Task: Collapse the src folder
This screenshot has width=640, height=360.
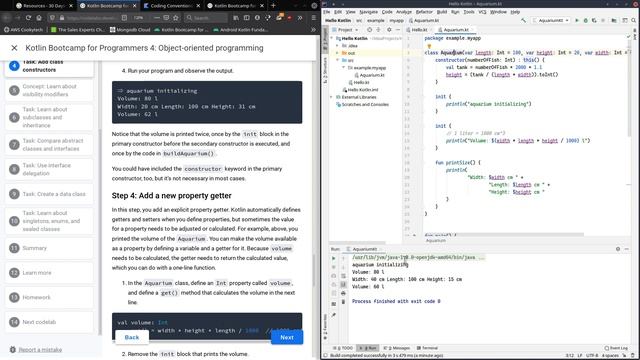Action: pyautogui.click(x=338, y=60)
